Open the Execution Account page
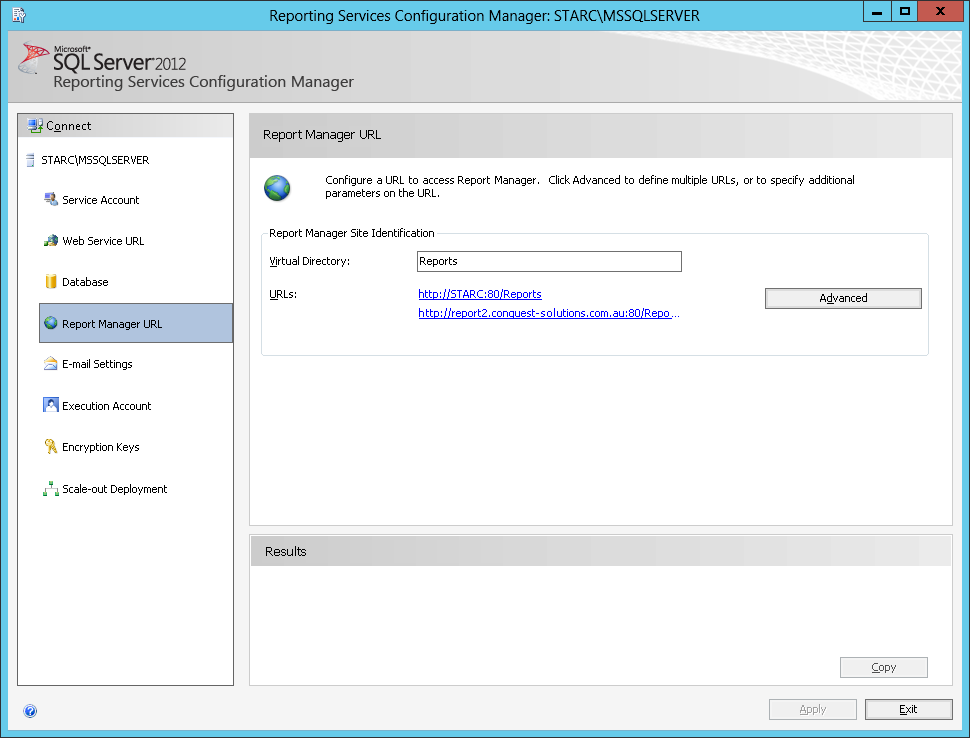This screenshot has height=738, width=970. click(x=106, y=406)
